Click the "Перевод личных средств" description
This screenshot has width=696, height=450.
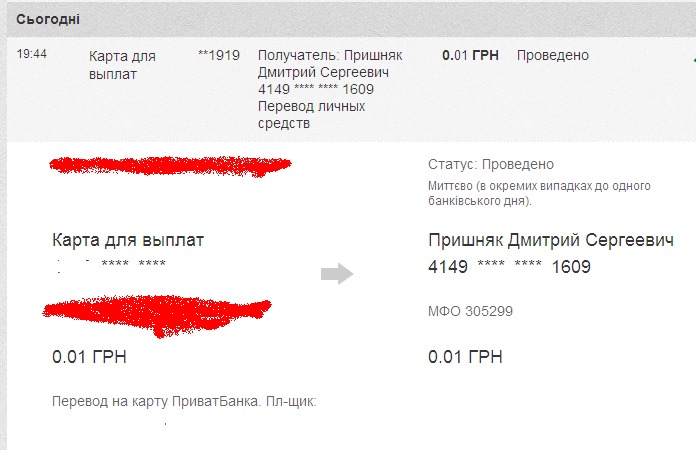[x=311, y=115]
